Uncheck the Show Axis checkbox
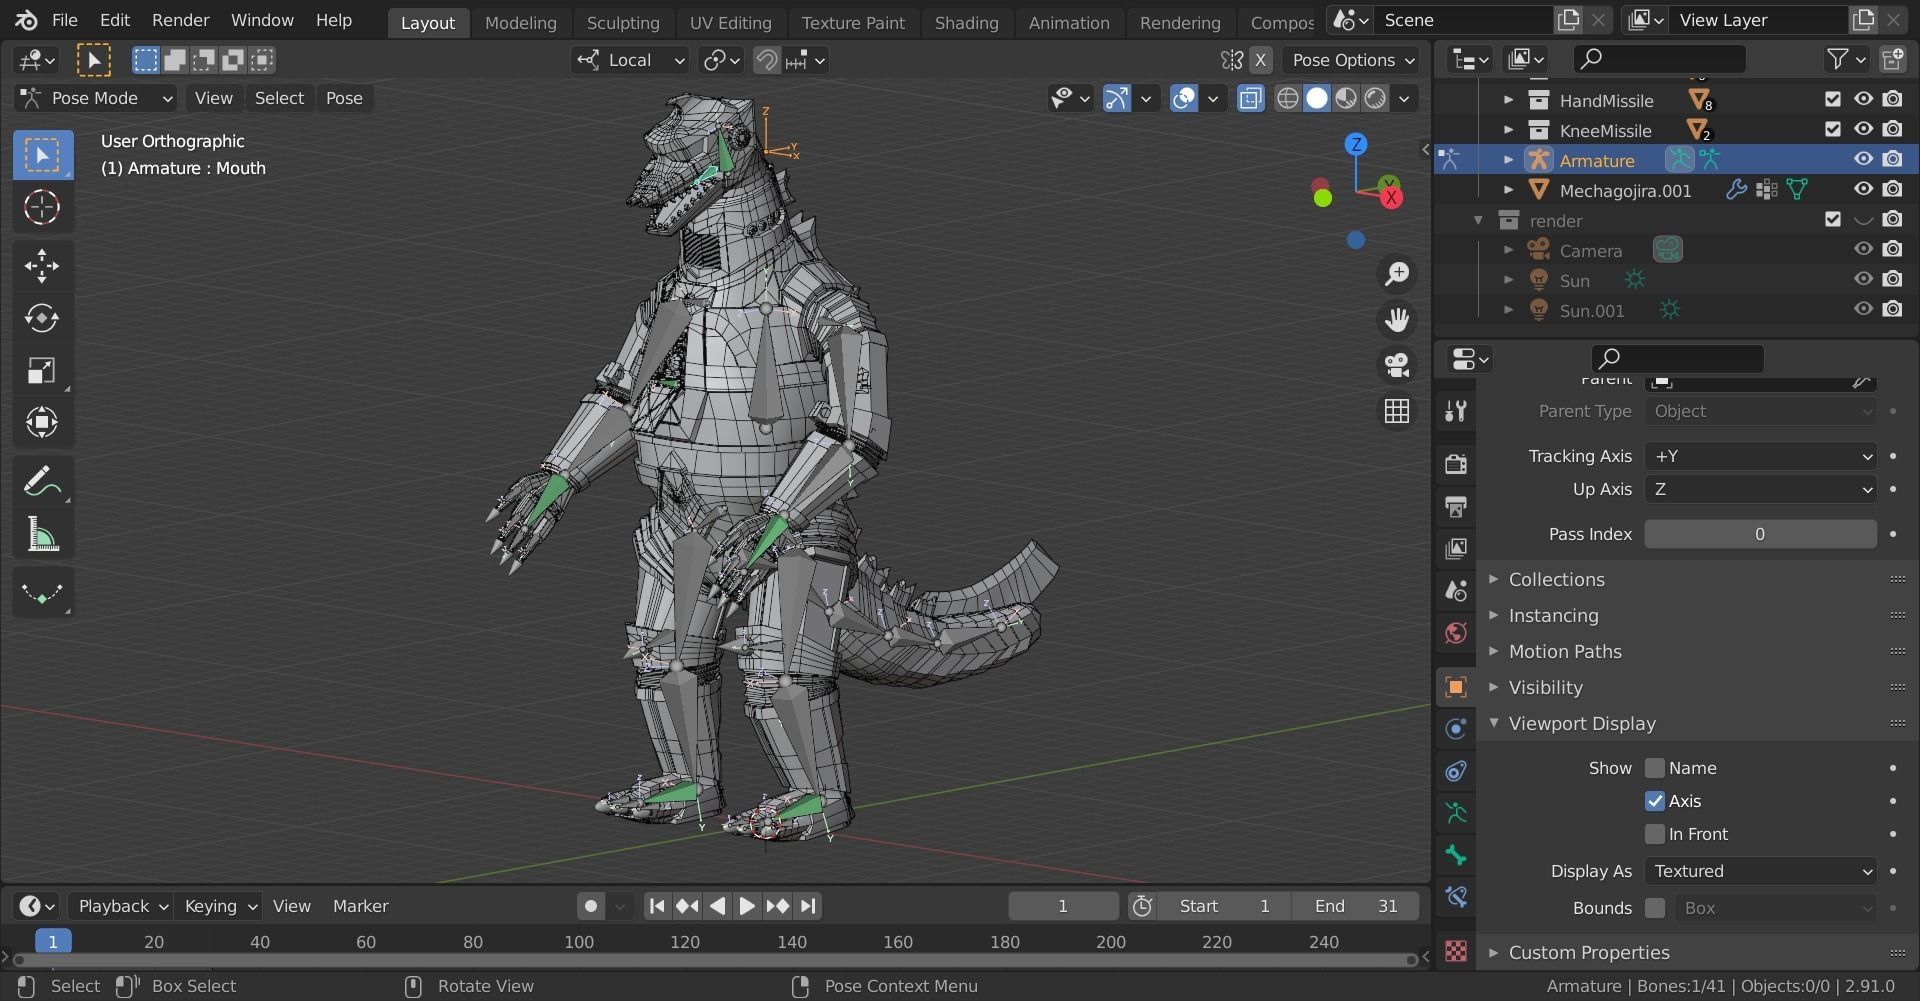The height and width of the screenshot is (1001, 1920). 1655,801
